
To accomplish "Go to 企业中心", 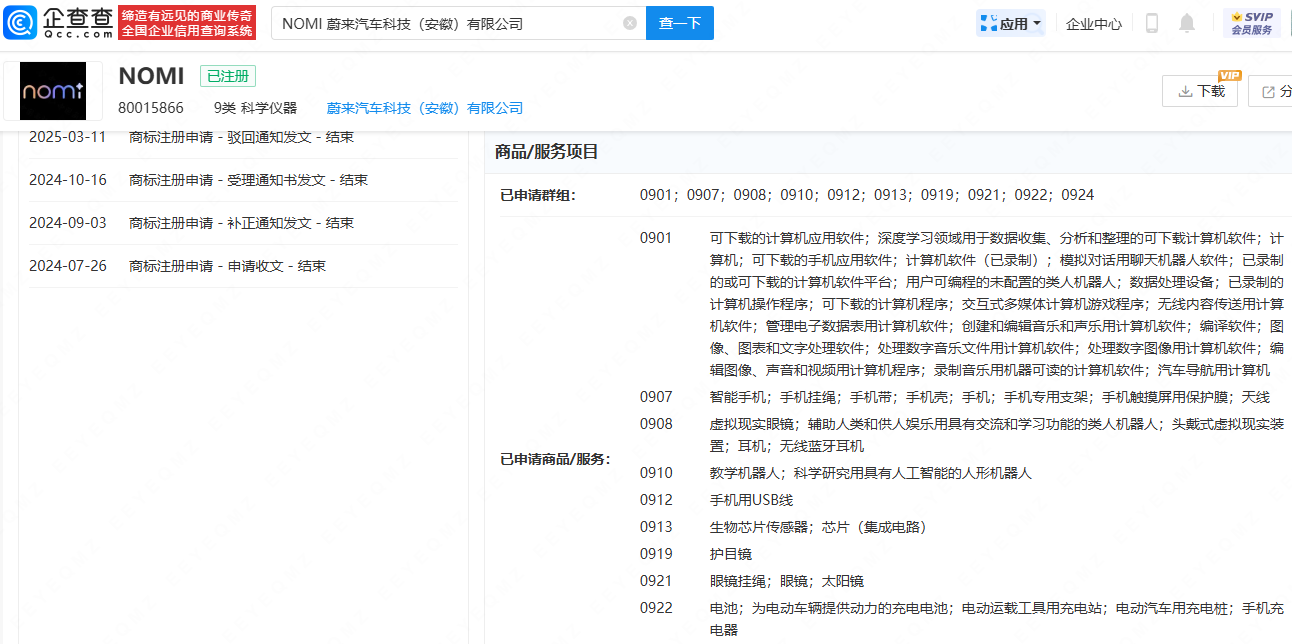I will tap(1094, 23).
